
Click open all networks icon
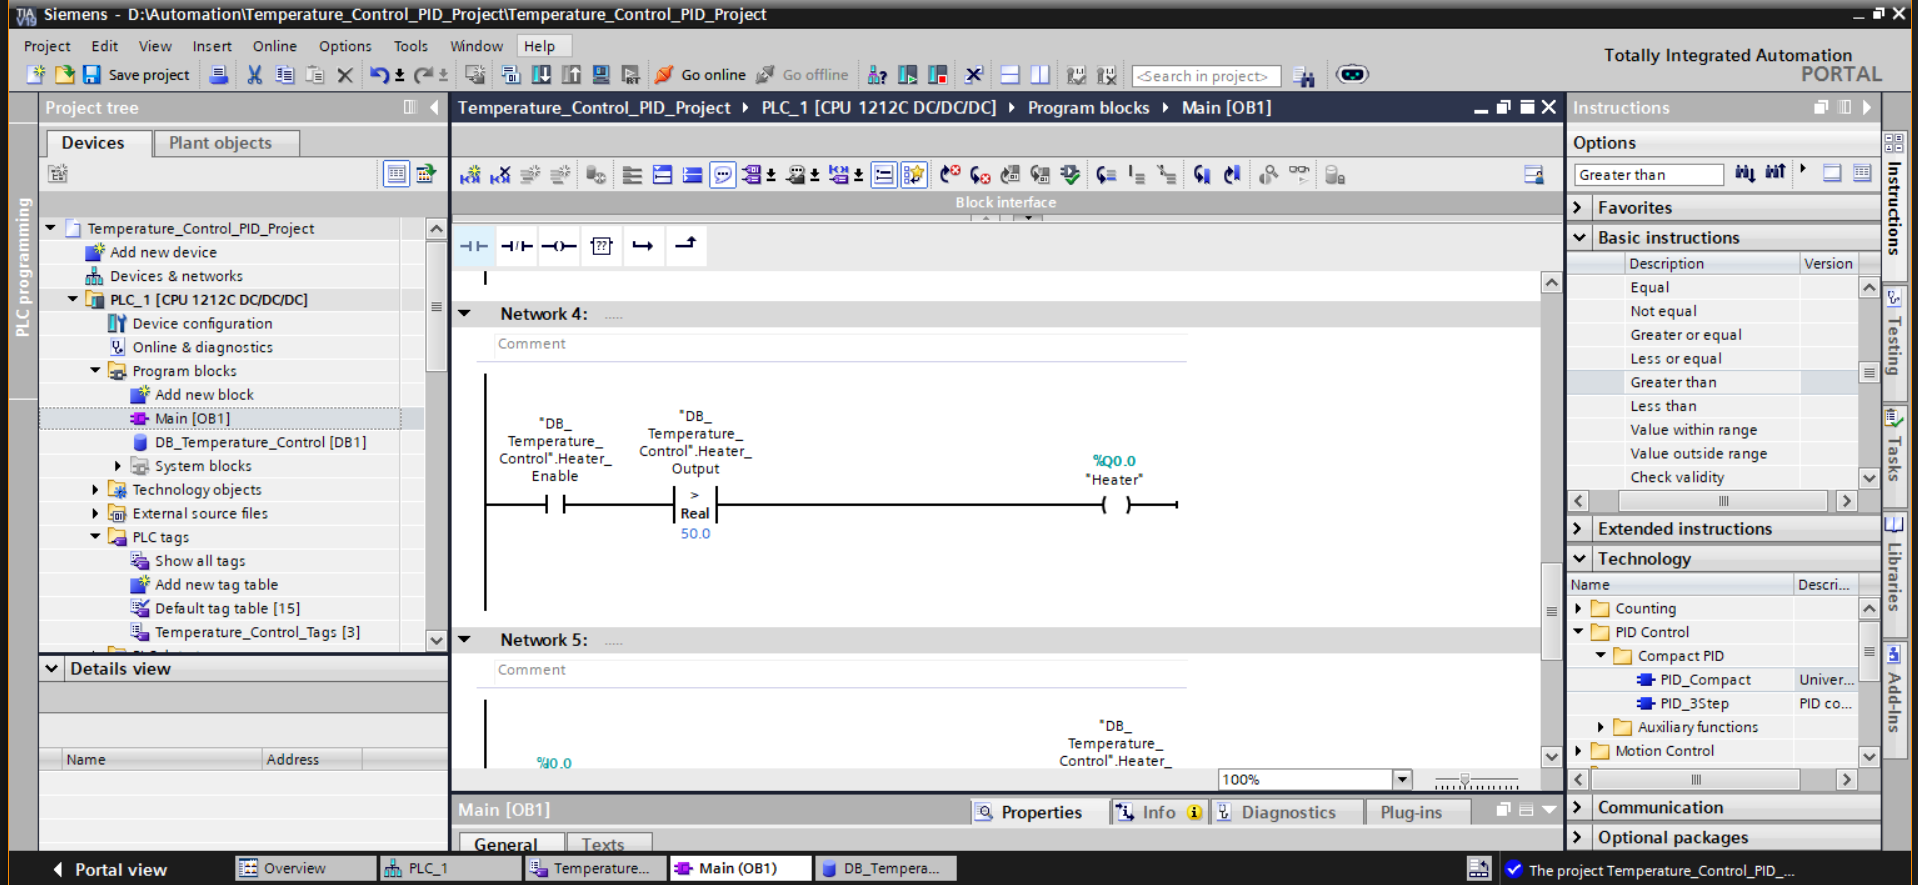click(x=662, y=175)
